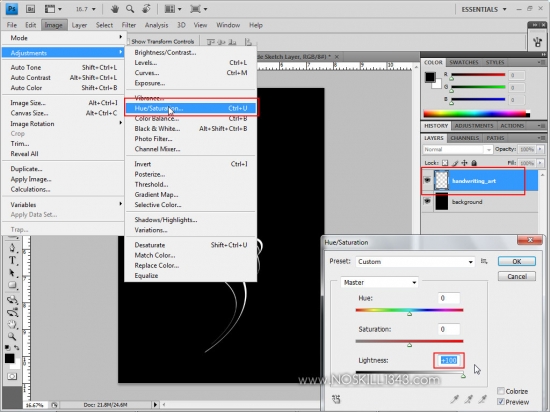
Task: Open the Layer menu
Action: coord(79,25)
